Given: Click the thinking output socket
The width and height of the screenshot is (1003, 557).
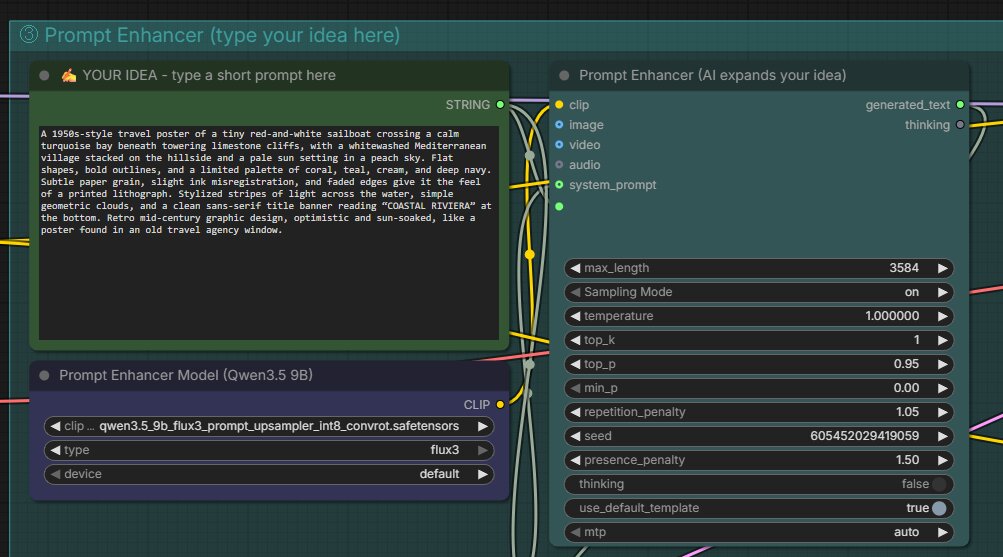Looking at the screenshot, I should [x=960, y=125].
